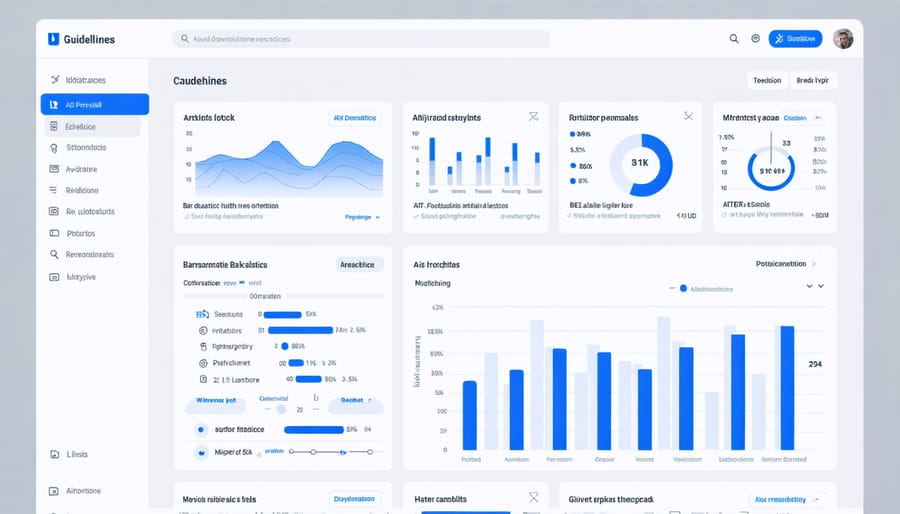Click the progress bar in the 'Seeotuns' row
900x514 pixels.
coord(282,314)
